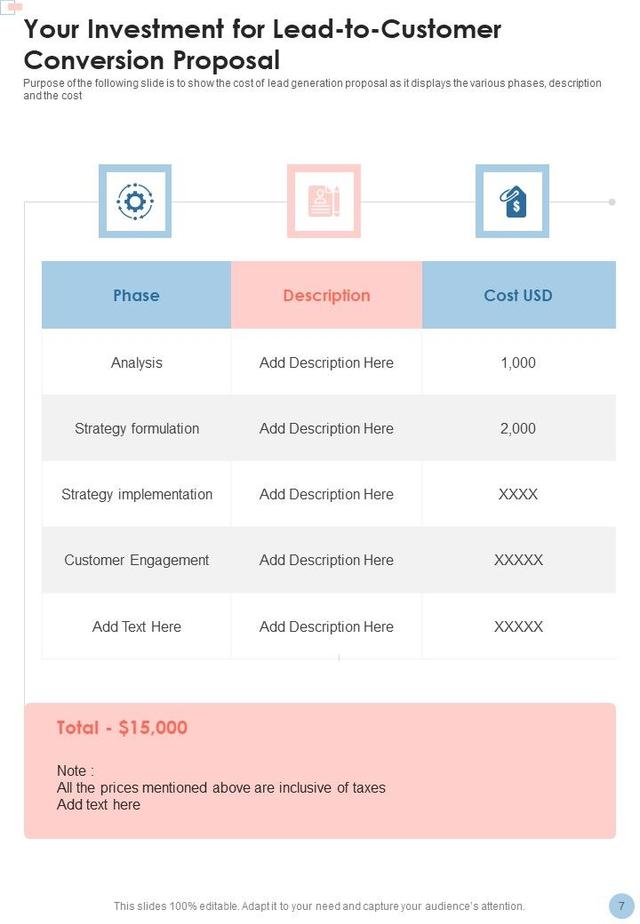The image size is (640, 924).
Task: Select the Phase column header
Action: 136,295
